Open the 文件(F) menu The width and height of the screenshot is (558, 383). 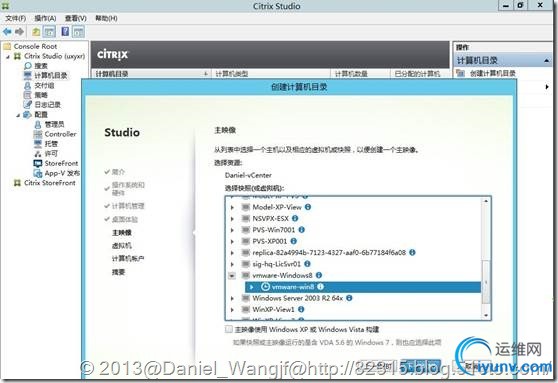click(15, 18)
